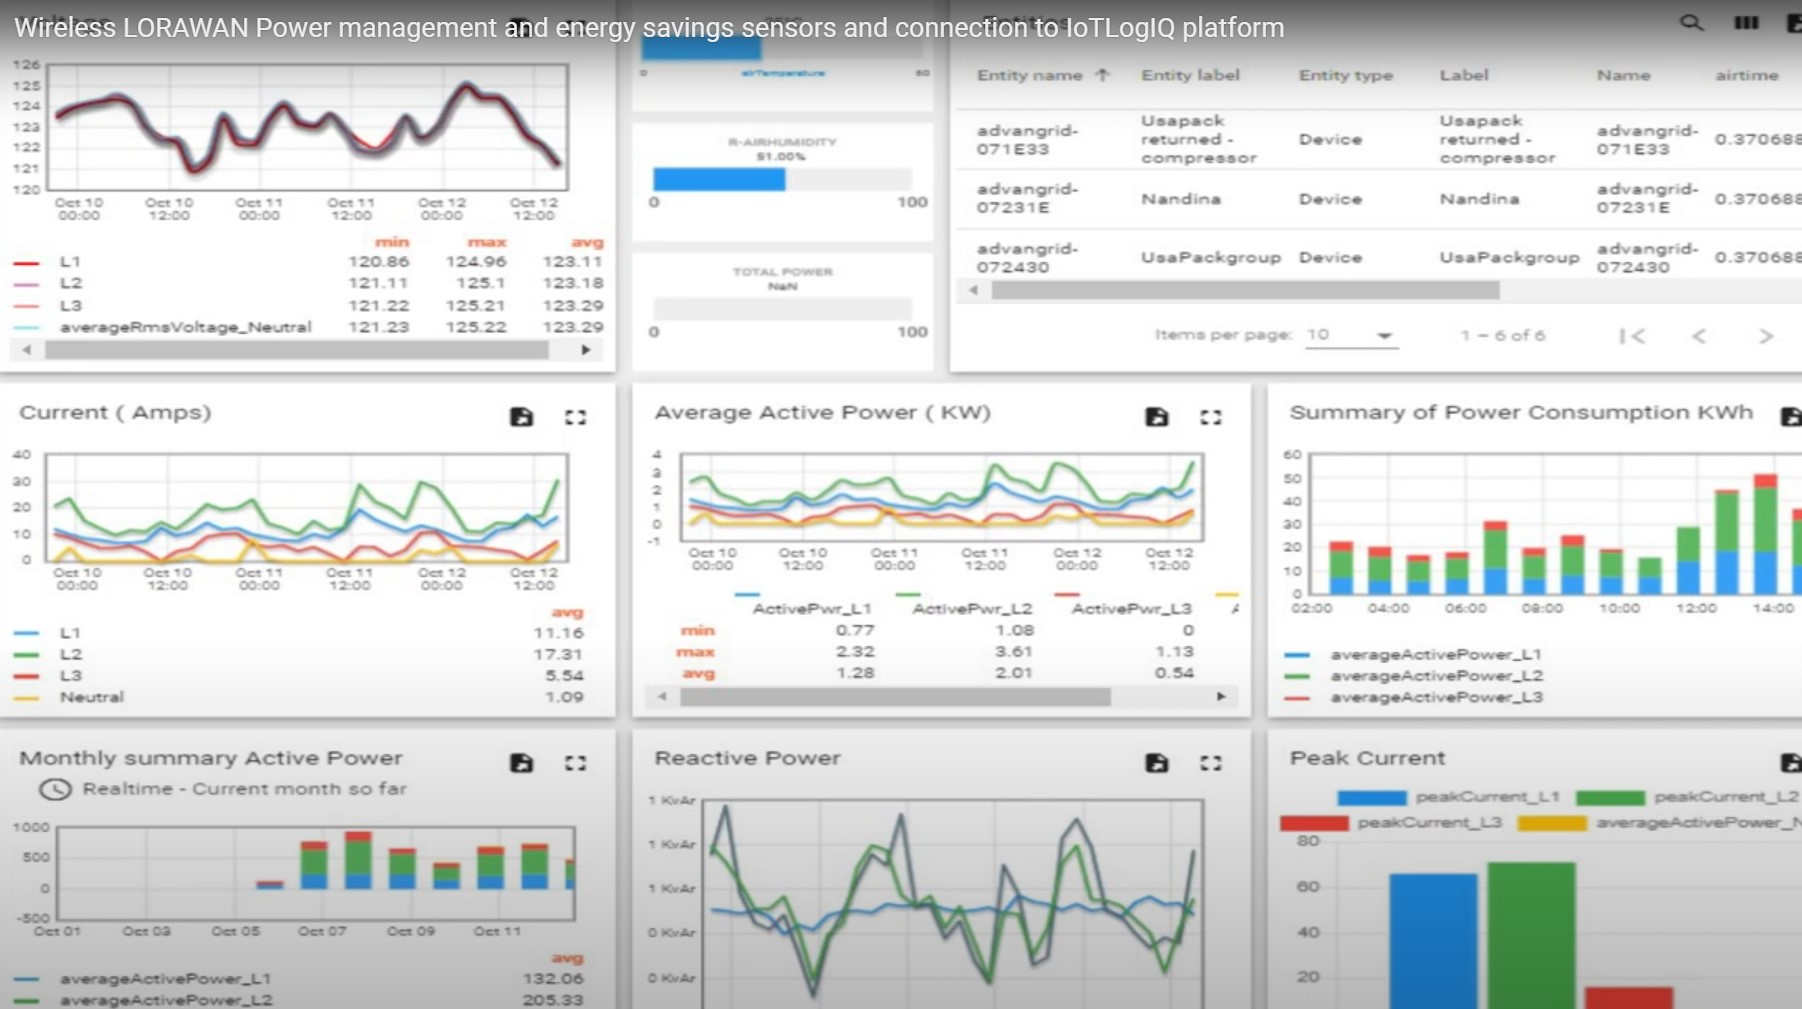Open Items per page dropdown
The width and height of the screenshot is (1802, 1009).
coord(1350,335)
